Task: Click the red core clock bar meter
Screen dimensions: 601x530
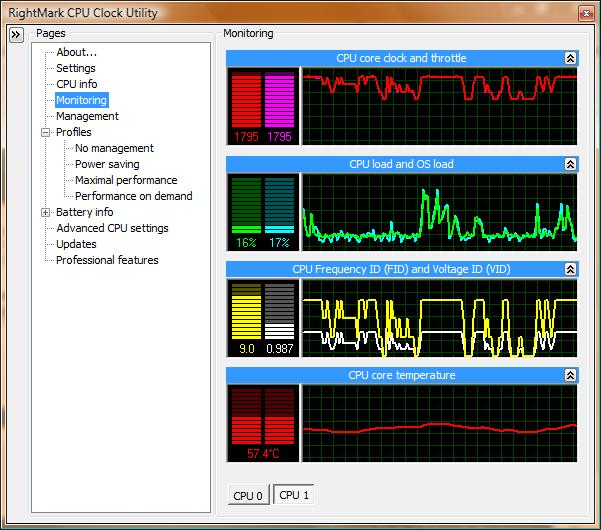Action: 246,100
